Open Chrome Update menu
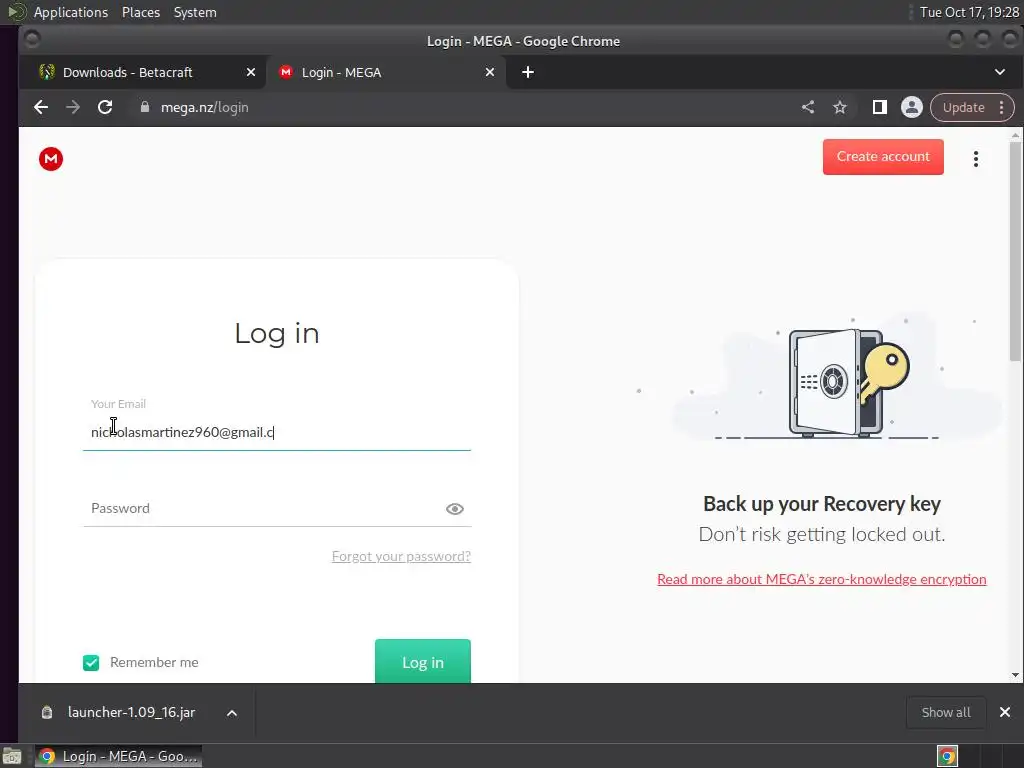This screenshot has width=1024, height=768. tap(1002, 108)
